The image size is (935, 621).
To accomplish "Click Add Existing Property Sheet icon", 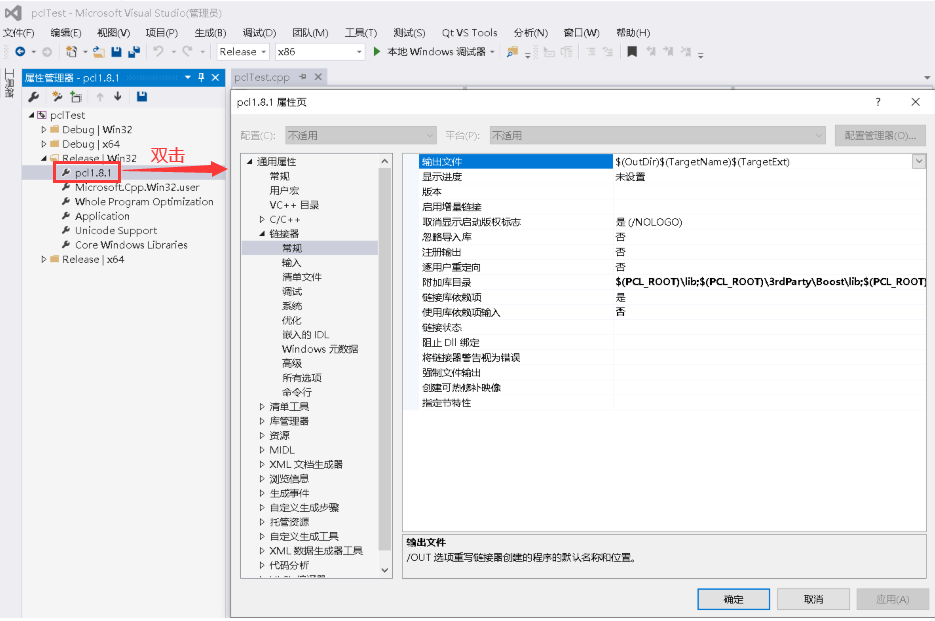I will 76,97.
